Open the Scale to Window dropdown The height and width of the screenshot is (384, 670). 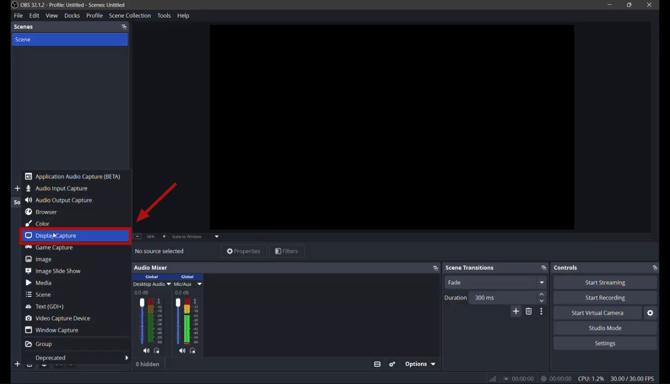195,236
